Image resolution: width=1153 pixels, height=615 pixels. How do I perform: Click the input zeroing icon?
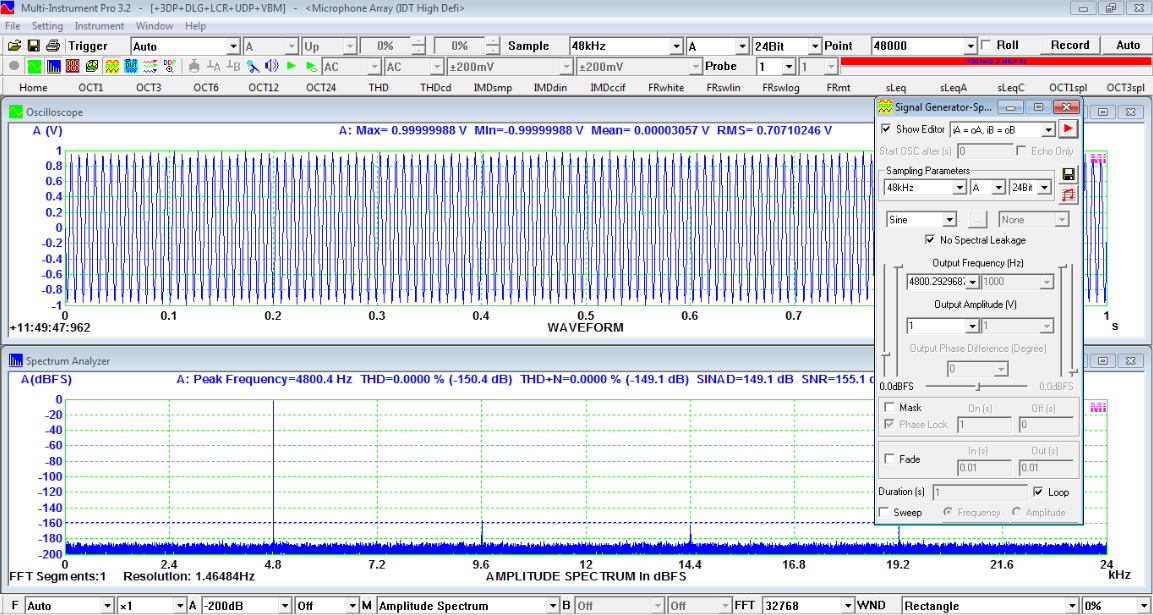point(194,66)
